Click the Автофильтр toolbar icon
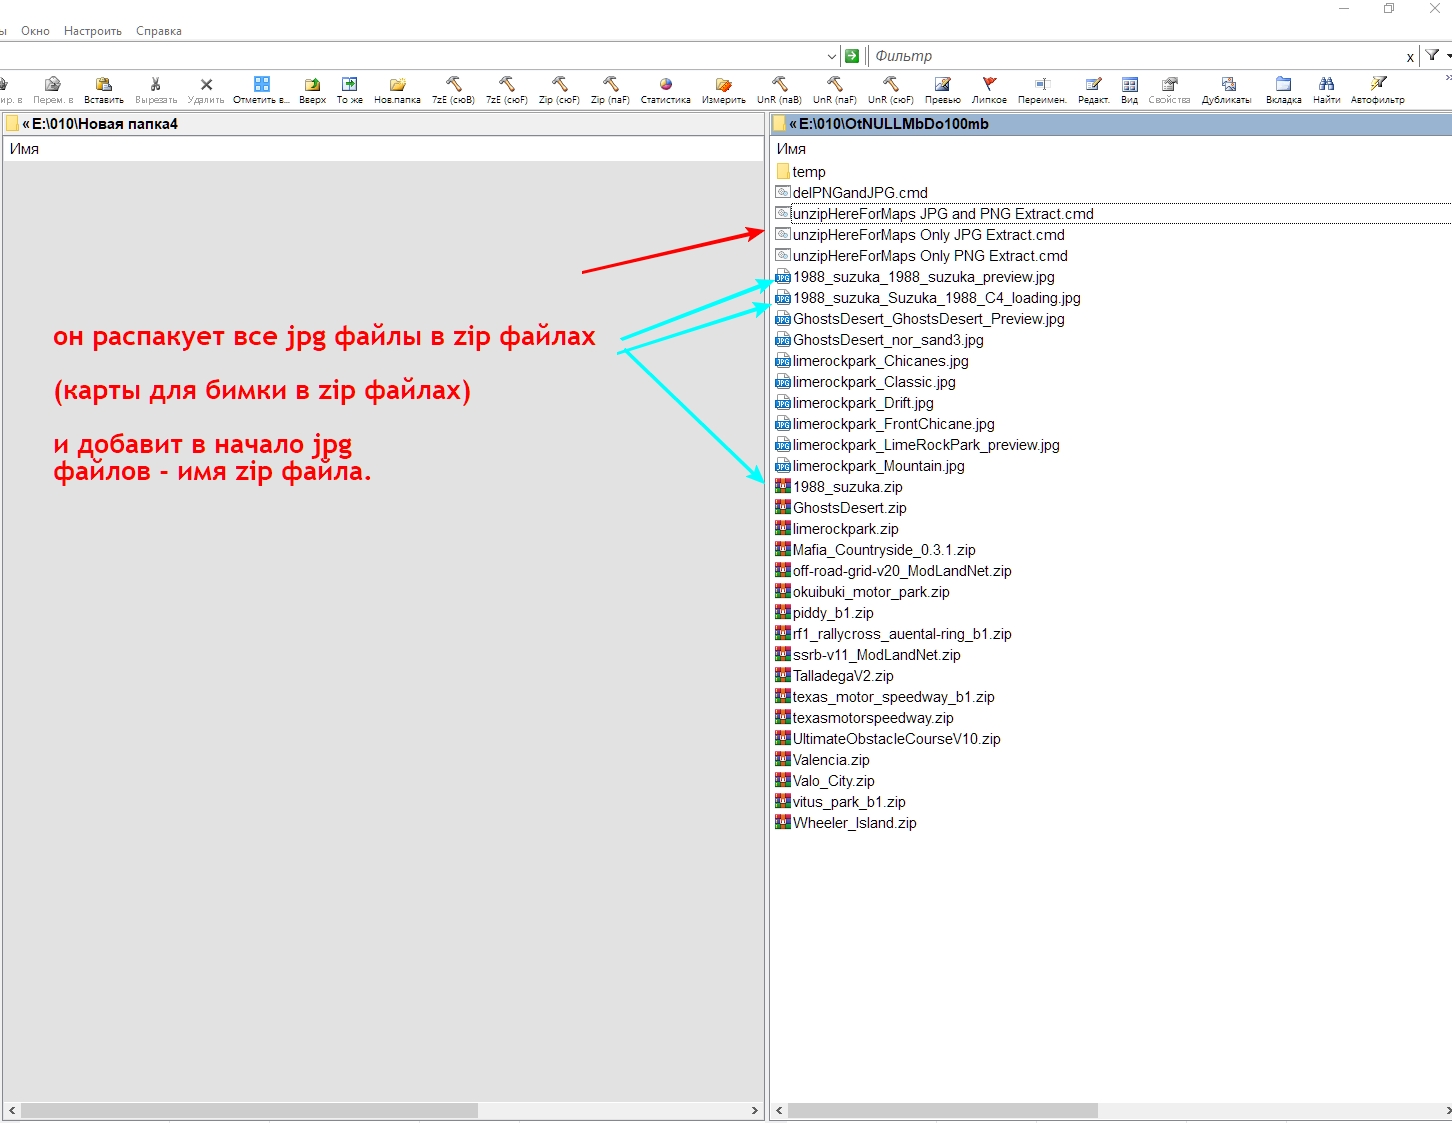The height and width of the screenshot is (1123, 1452). pos(1378,84)
